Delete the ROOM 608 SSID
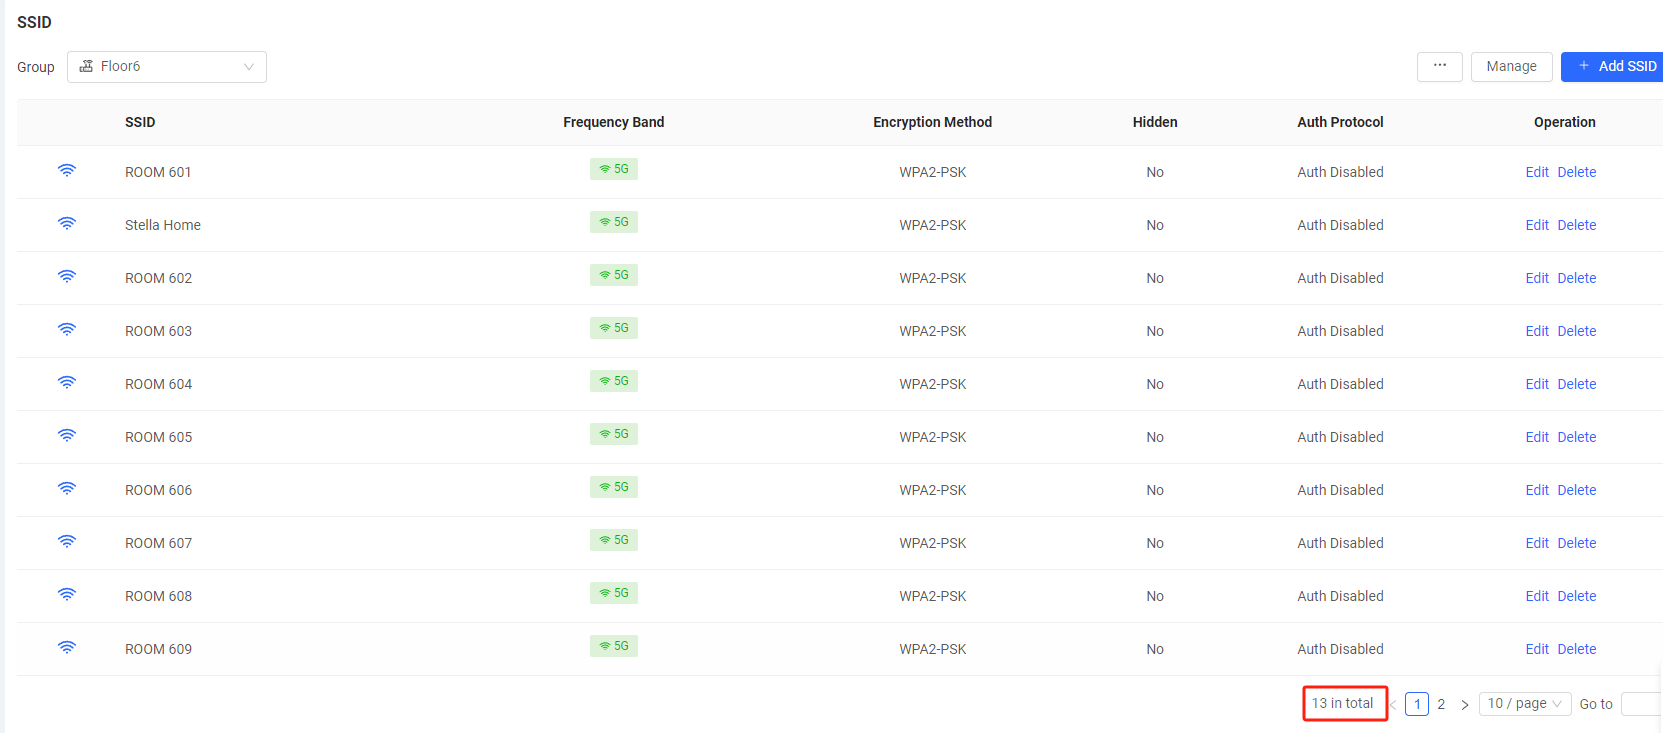This screenshot has height=733, width=1663. click(x=1576, y=596)
